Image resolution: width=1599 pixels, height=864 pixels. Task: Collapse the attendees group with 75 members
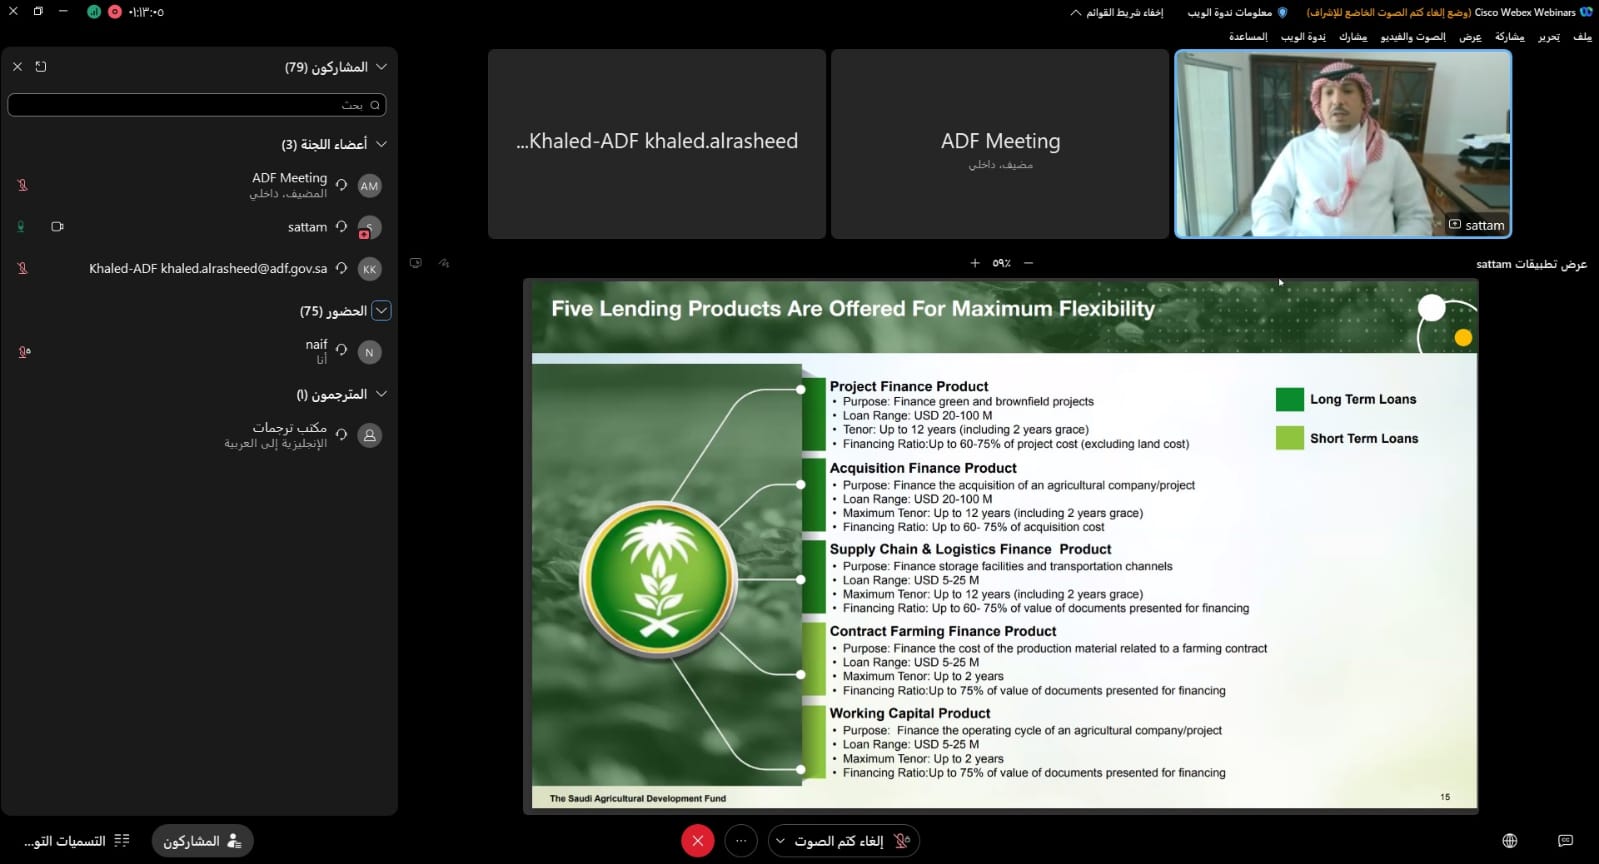tap(381, 311)
